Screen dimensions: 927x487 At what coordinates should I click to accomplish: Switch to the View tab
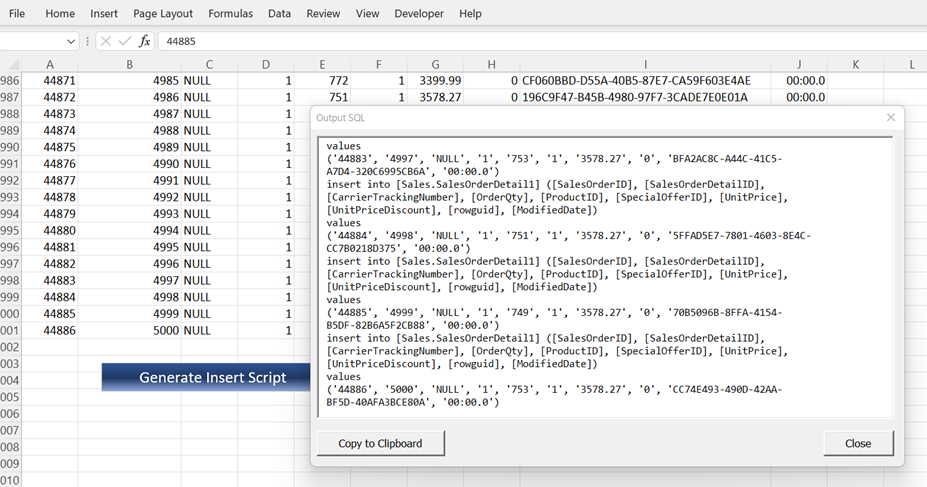tap(367, 13)
